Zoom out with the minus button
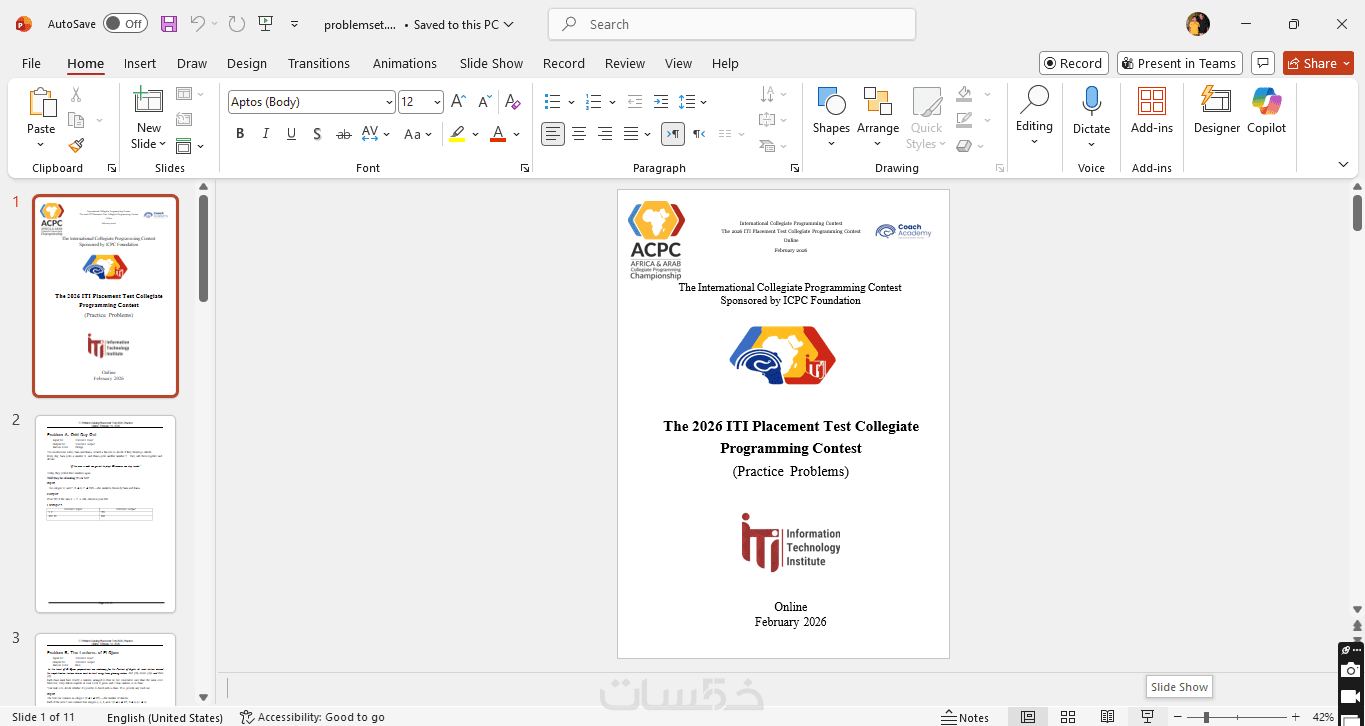1365x726 pixels. coord(1176,717)
